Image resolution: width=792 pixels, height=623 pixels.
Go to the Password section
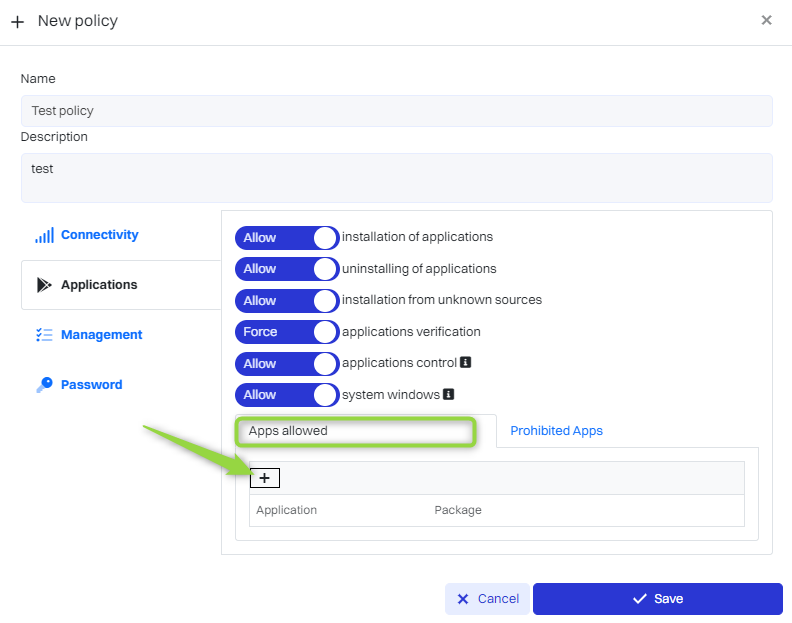91,385
